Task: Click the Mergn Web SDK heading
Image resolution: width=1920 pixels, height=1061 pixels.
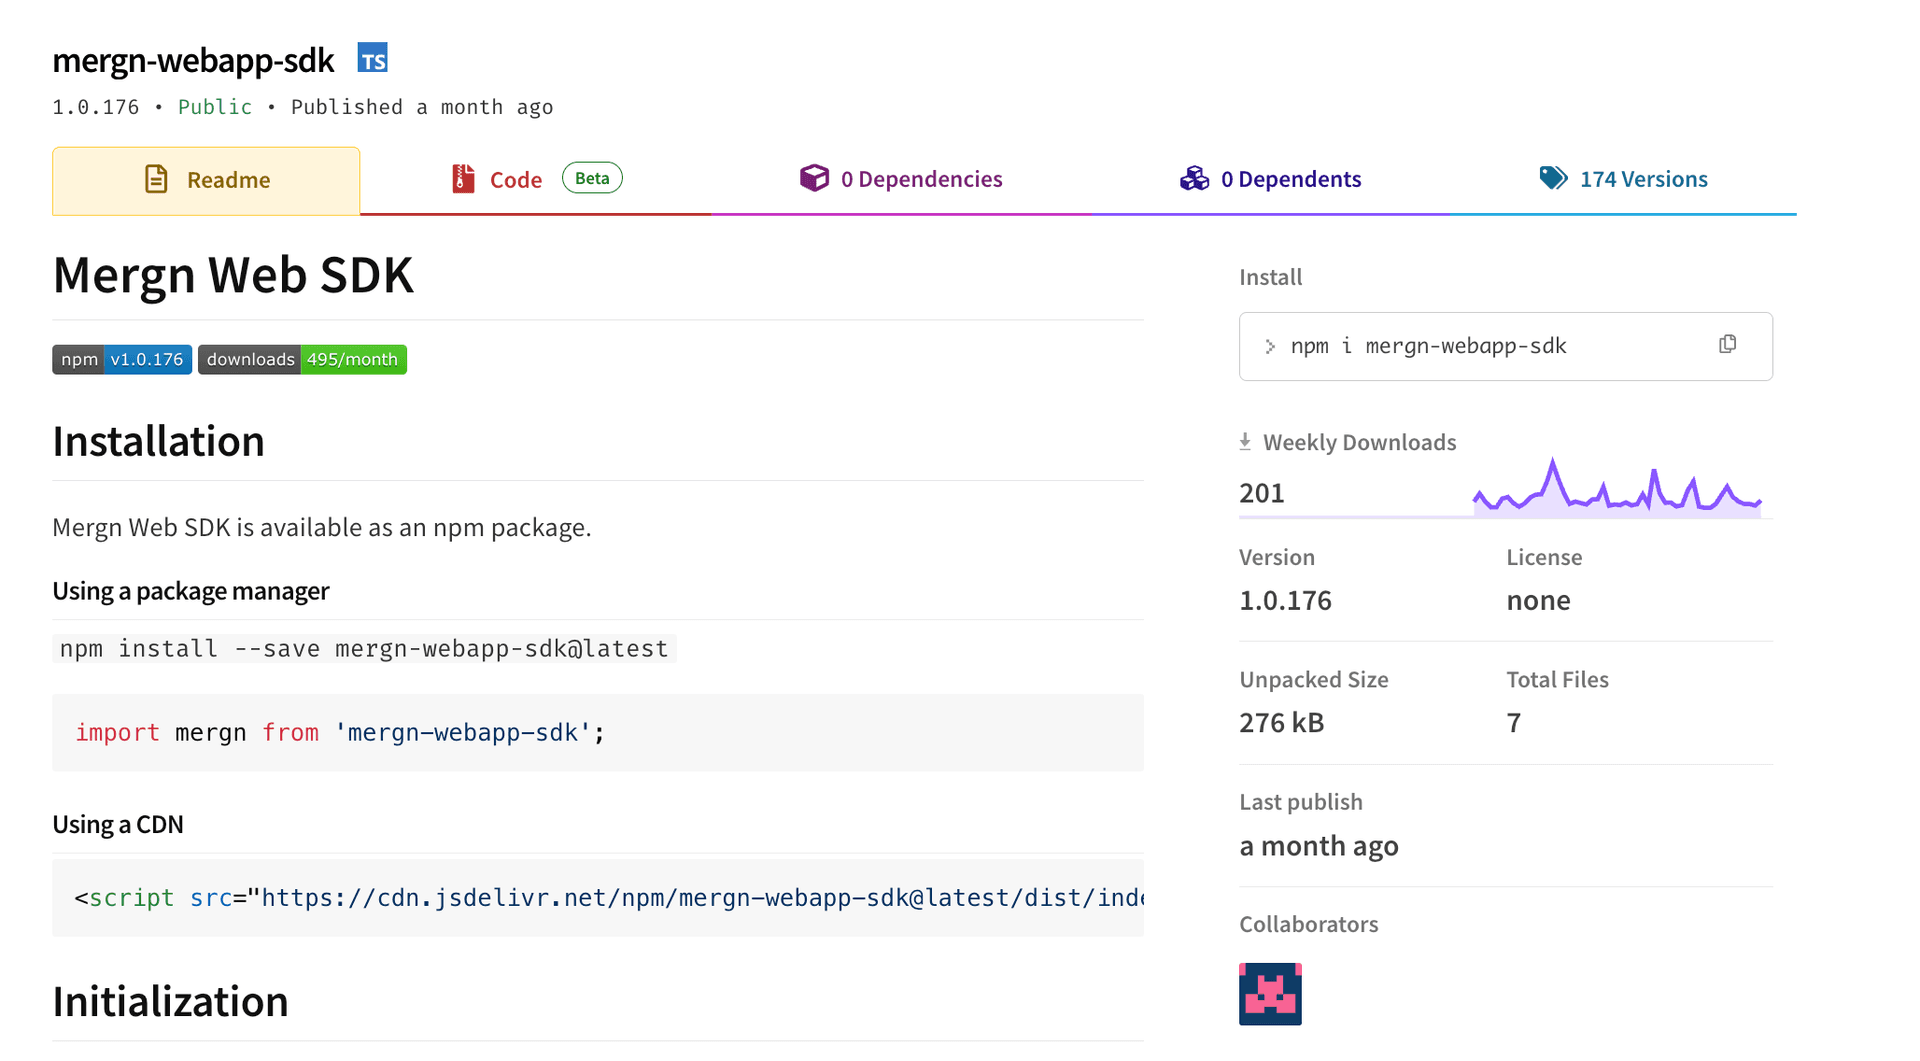Action: click(233, 275)
